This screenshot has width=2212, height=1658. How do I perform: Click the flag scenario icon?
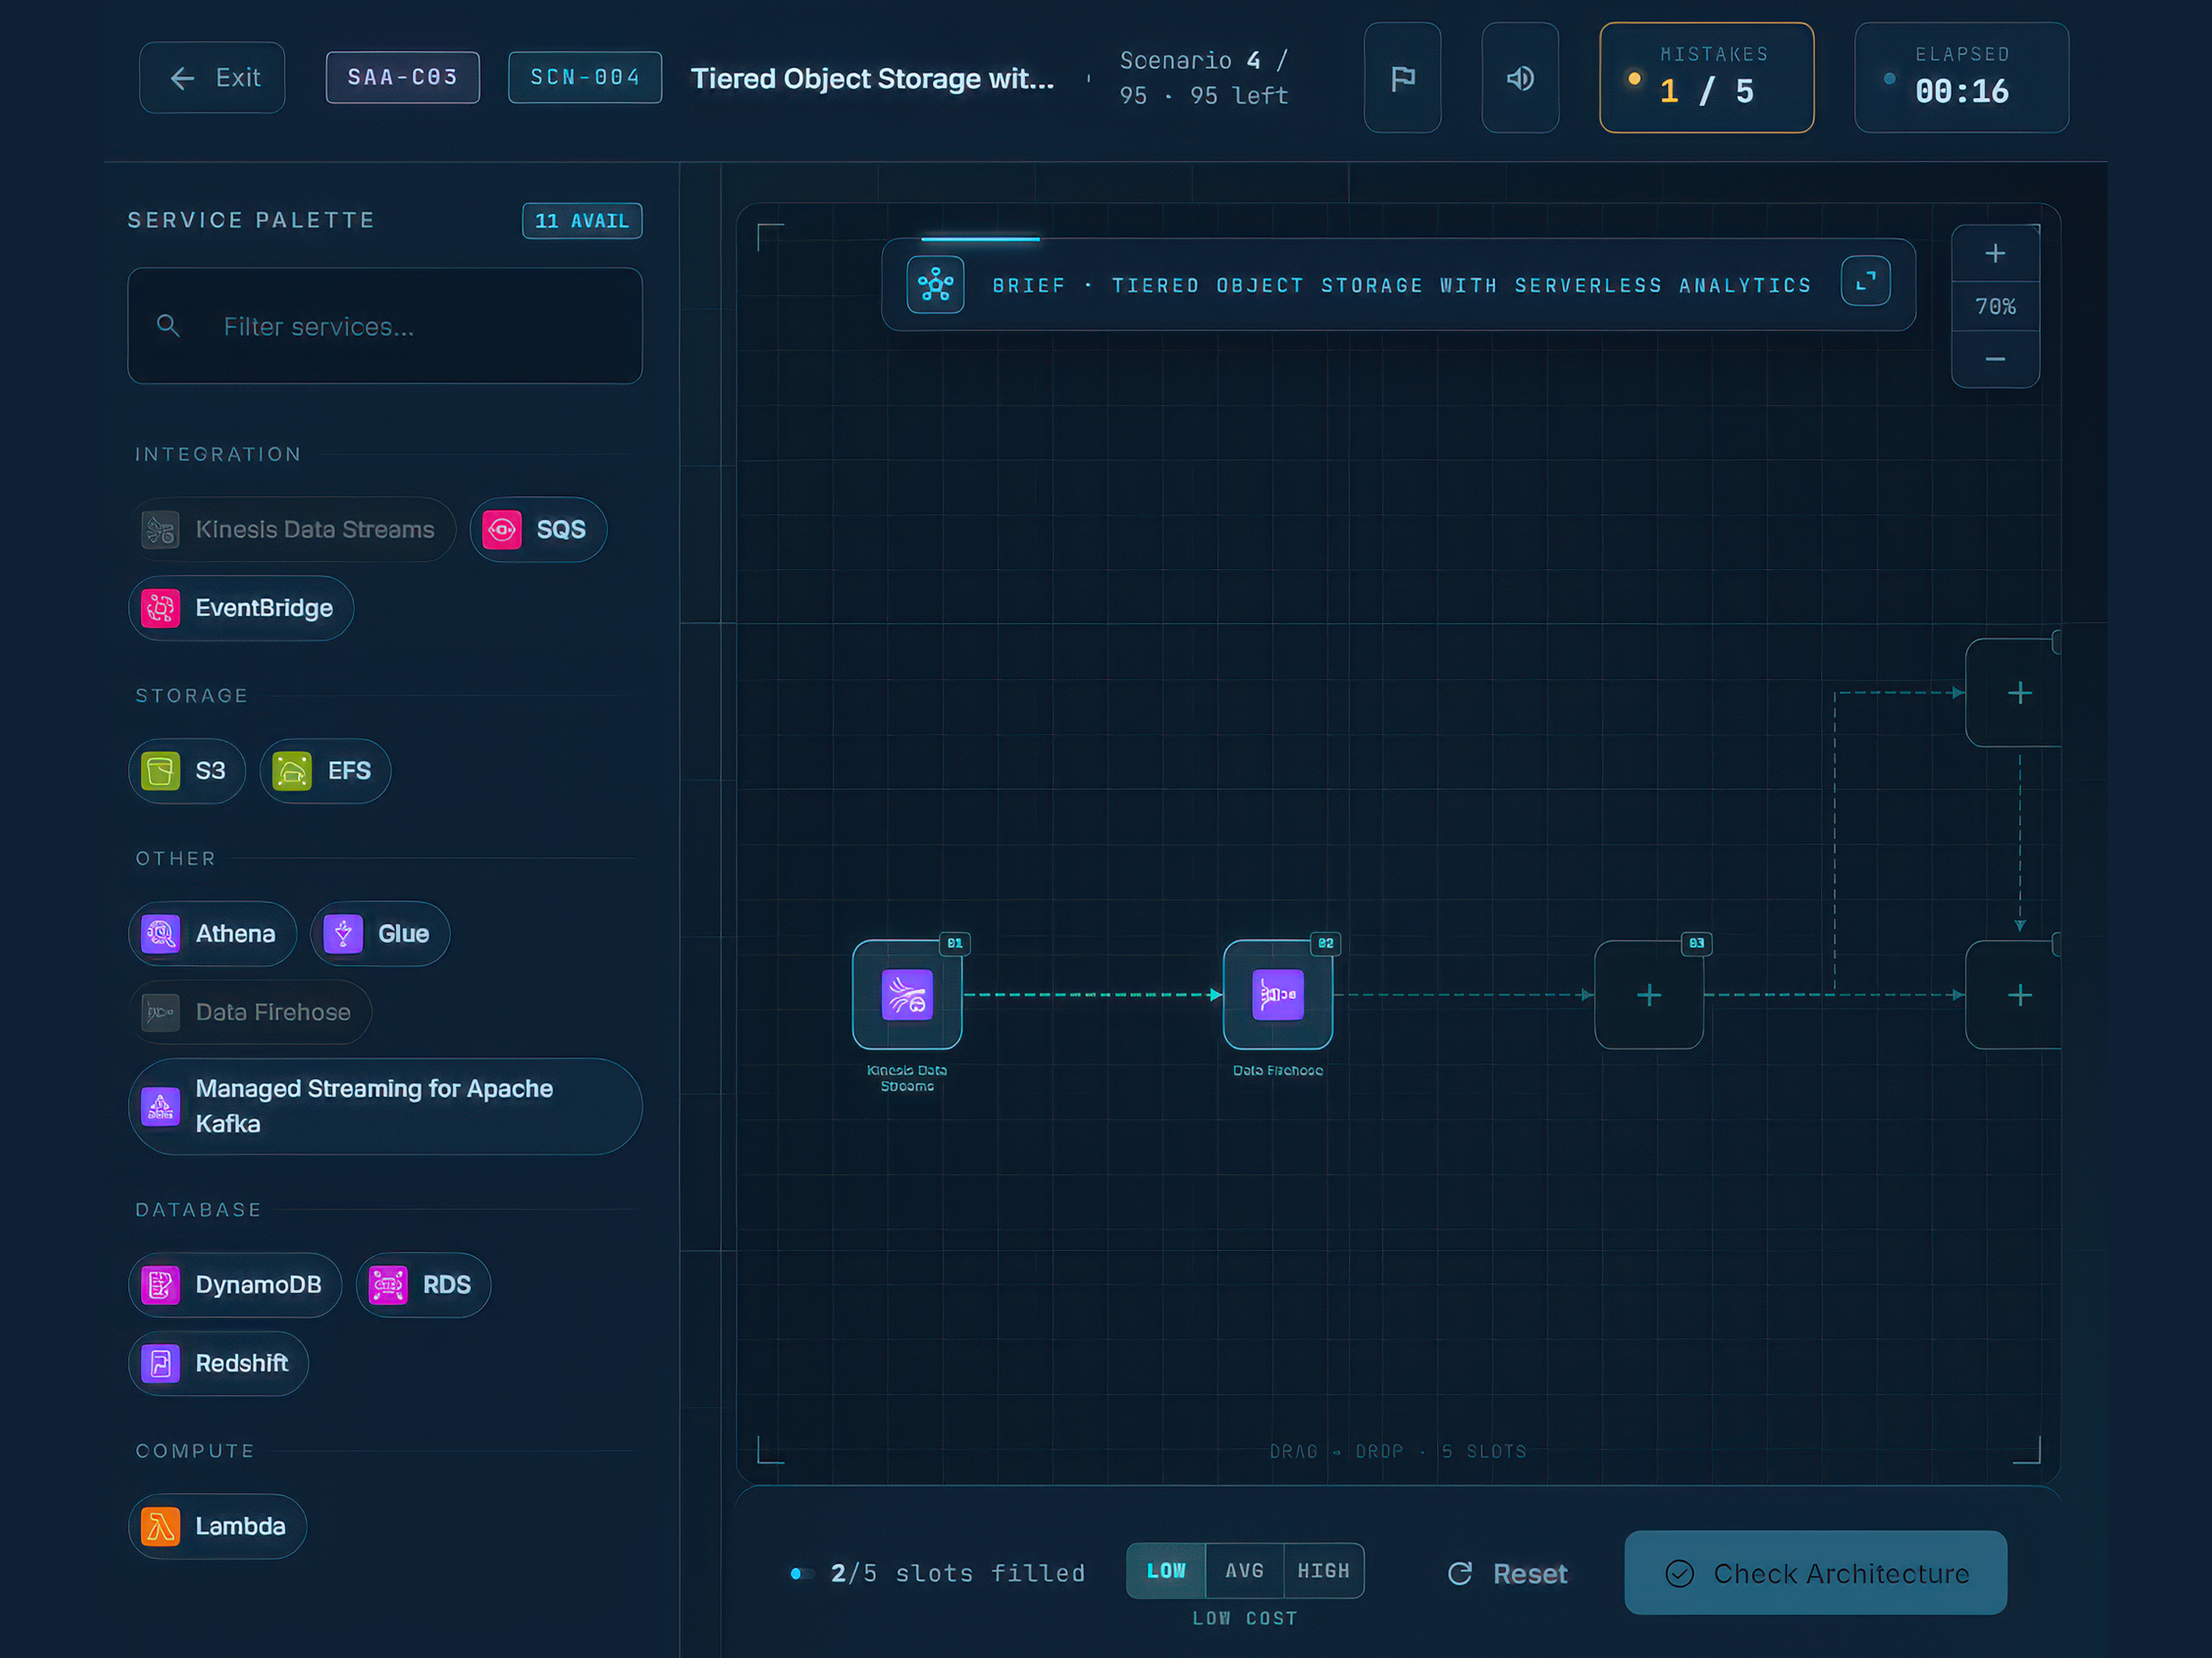pyautogui.click(x=1402, y=78)
